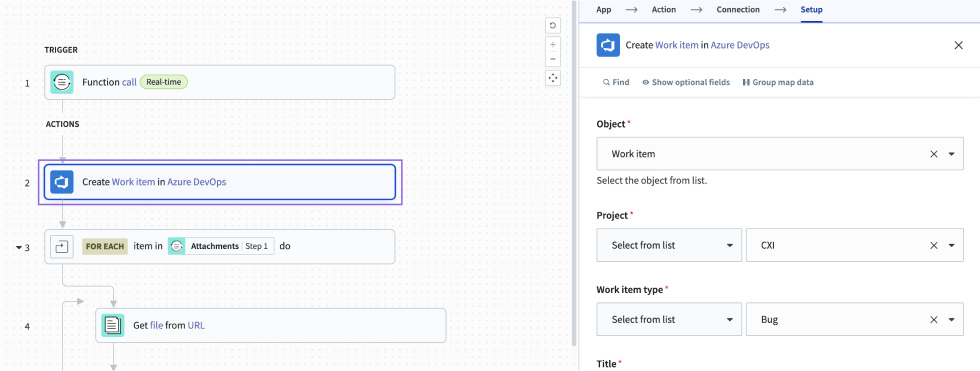The image size is (980, 371).
Task: Click Group map data
Action: (778, 82)
